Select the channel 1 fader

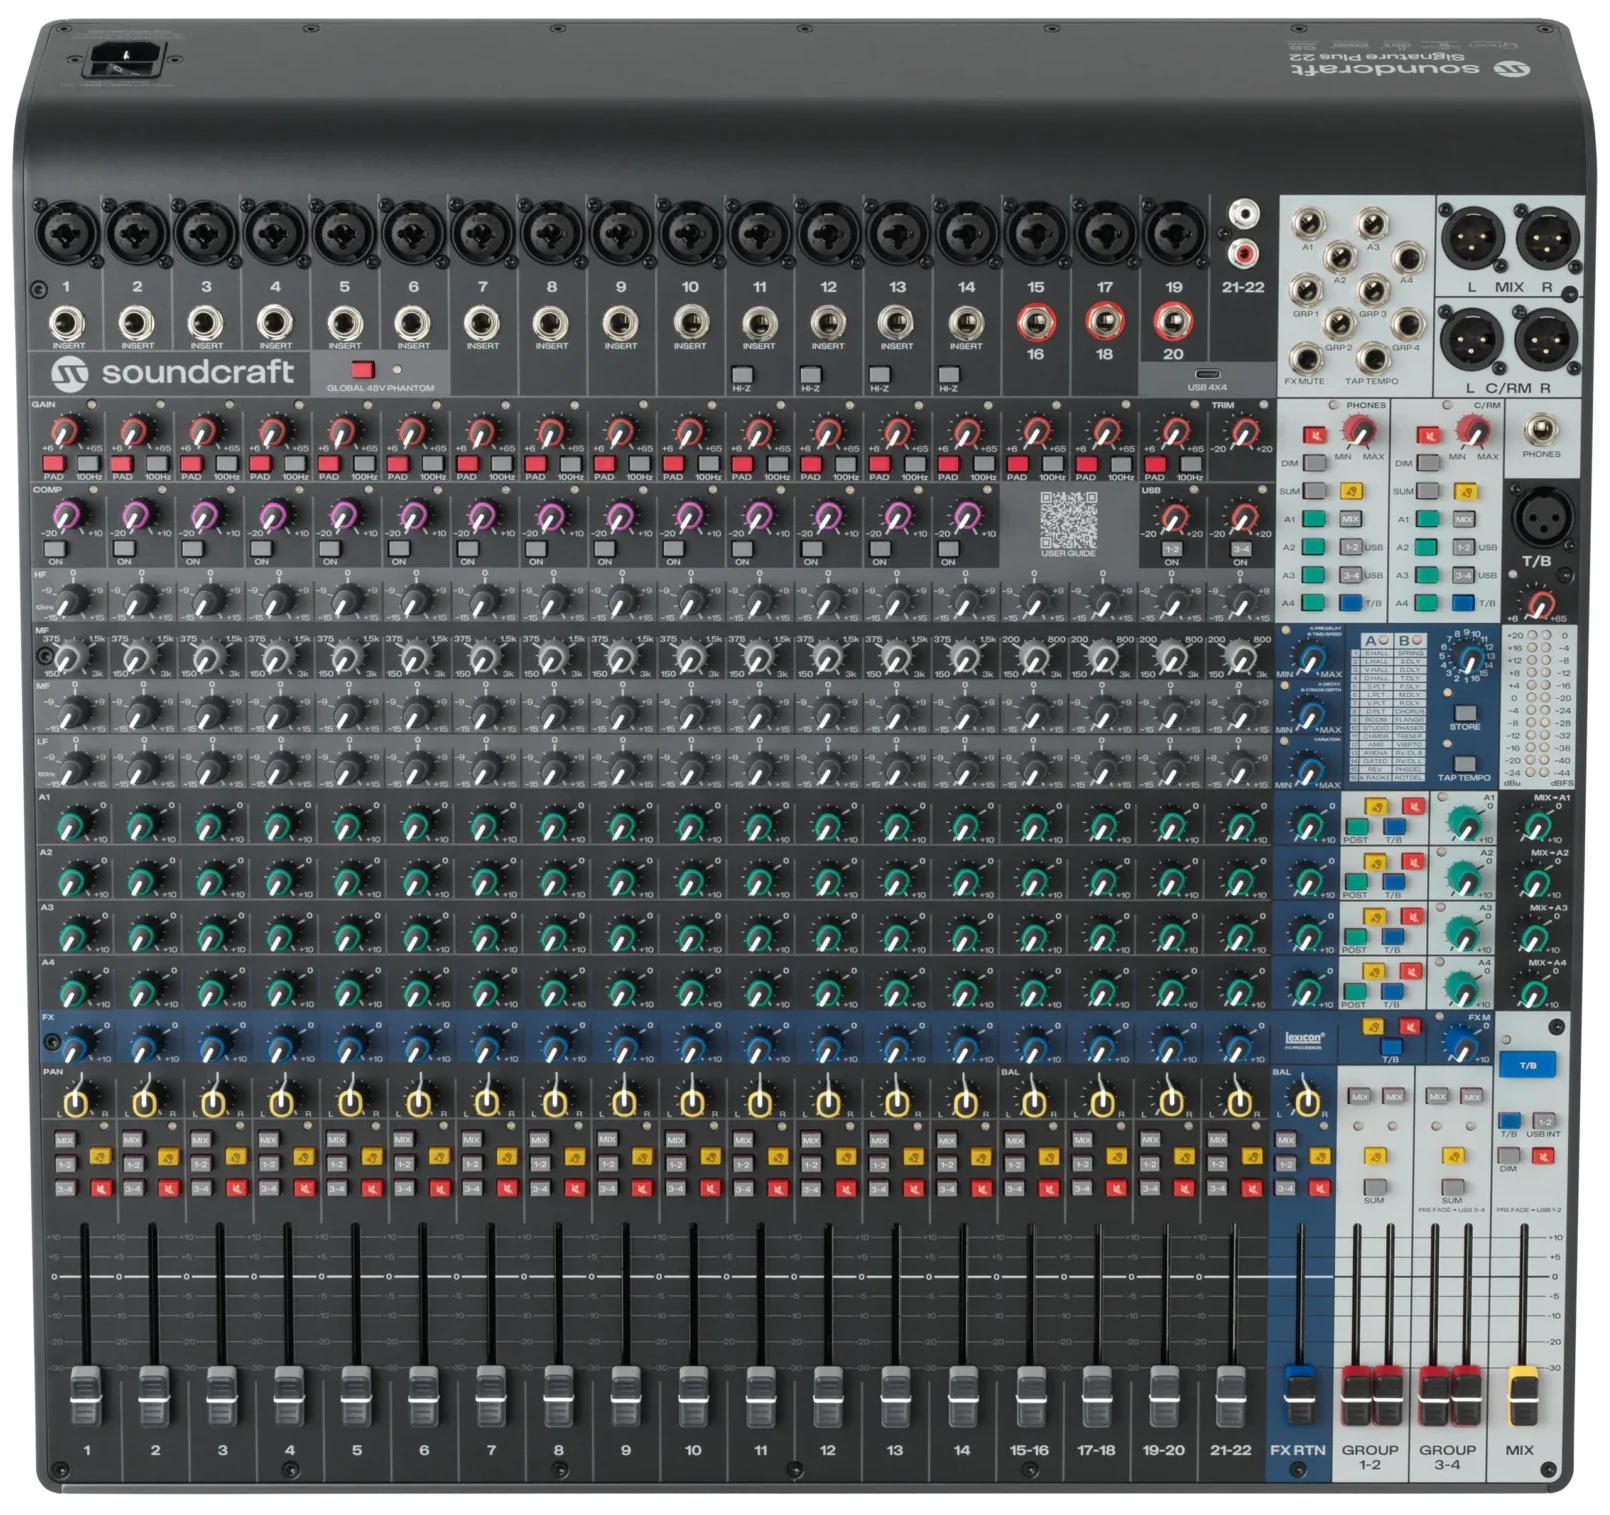click(86, 1396)
